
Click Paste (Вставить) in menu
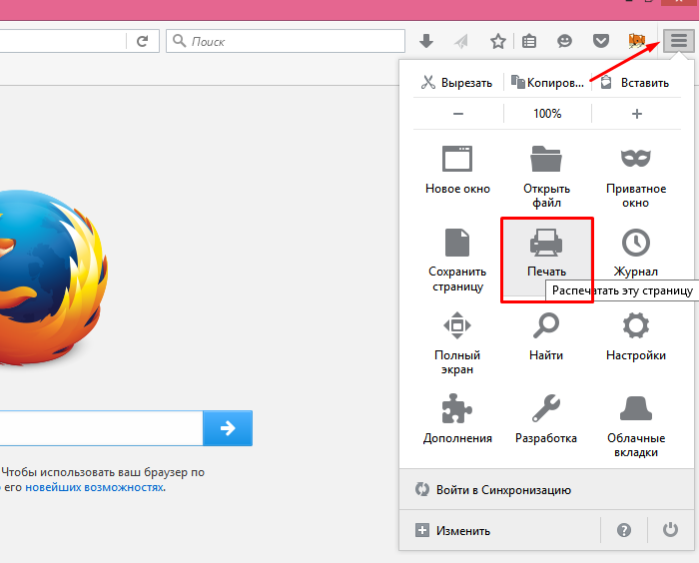[x=636, y=82]
